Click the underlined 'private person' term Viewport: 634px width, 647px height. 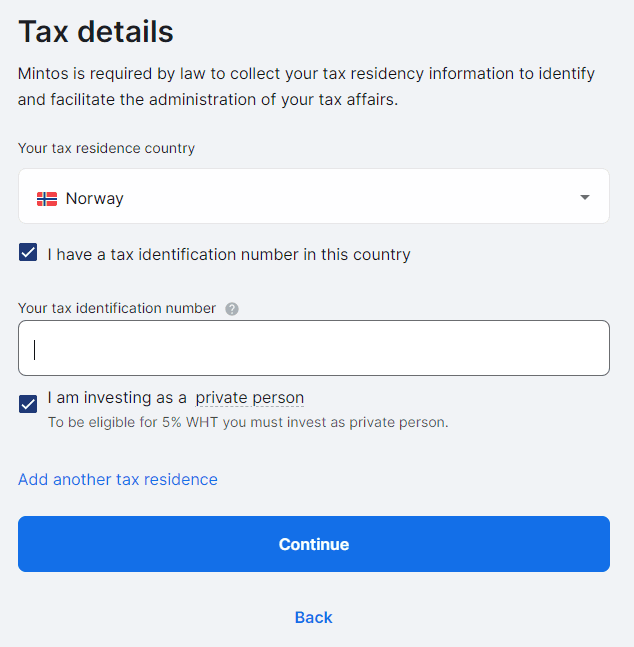click(x=249, y=397)
